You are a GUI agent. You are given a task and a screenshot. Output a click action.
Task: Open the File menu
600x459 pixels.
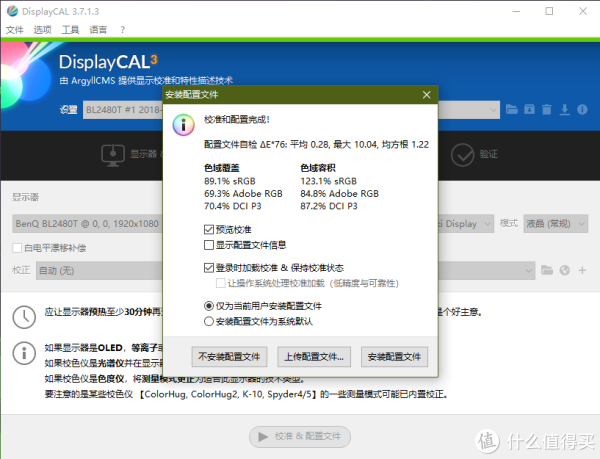coord(15,30)
